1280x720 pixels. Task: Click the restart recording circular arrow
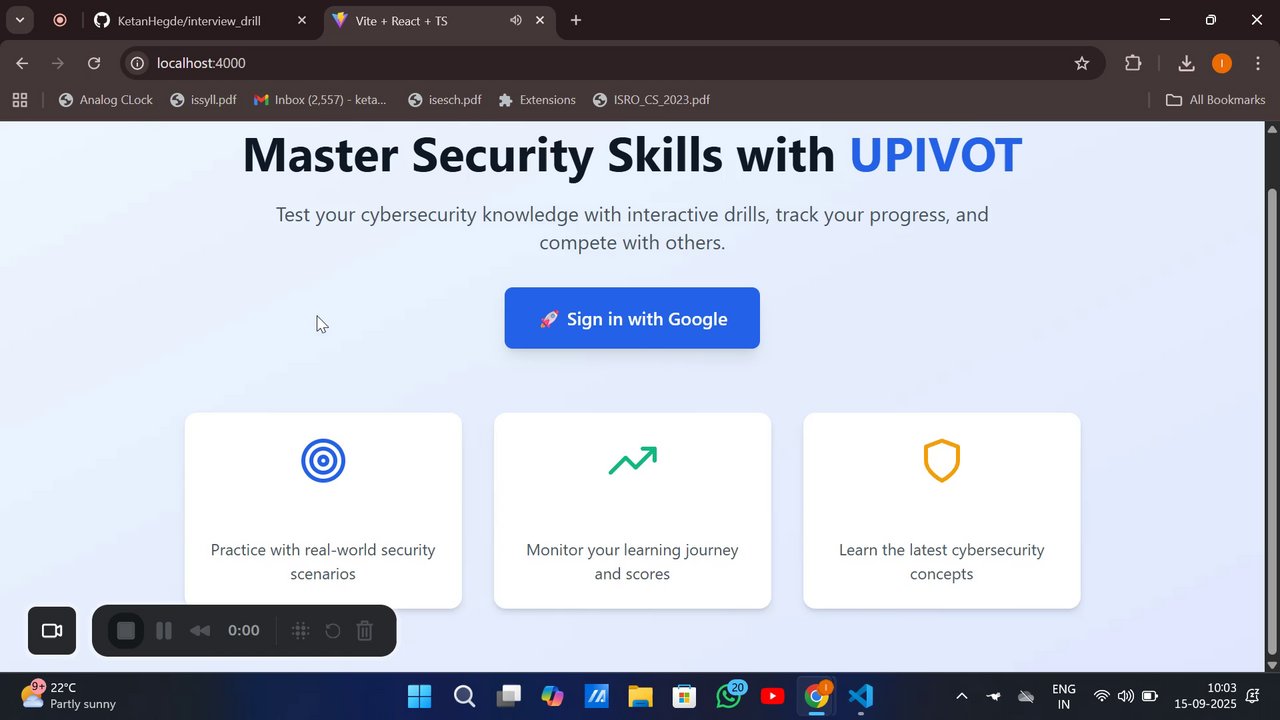click(333, 631)
